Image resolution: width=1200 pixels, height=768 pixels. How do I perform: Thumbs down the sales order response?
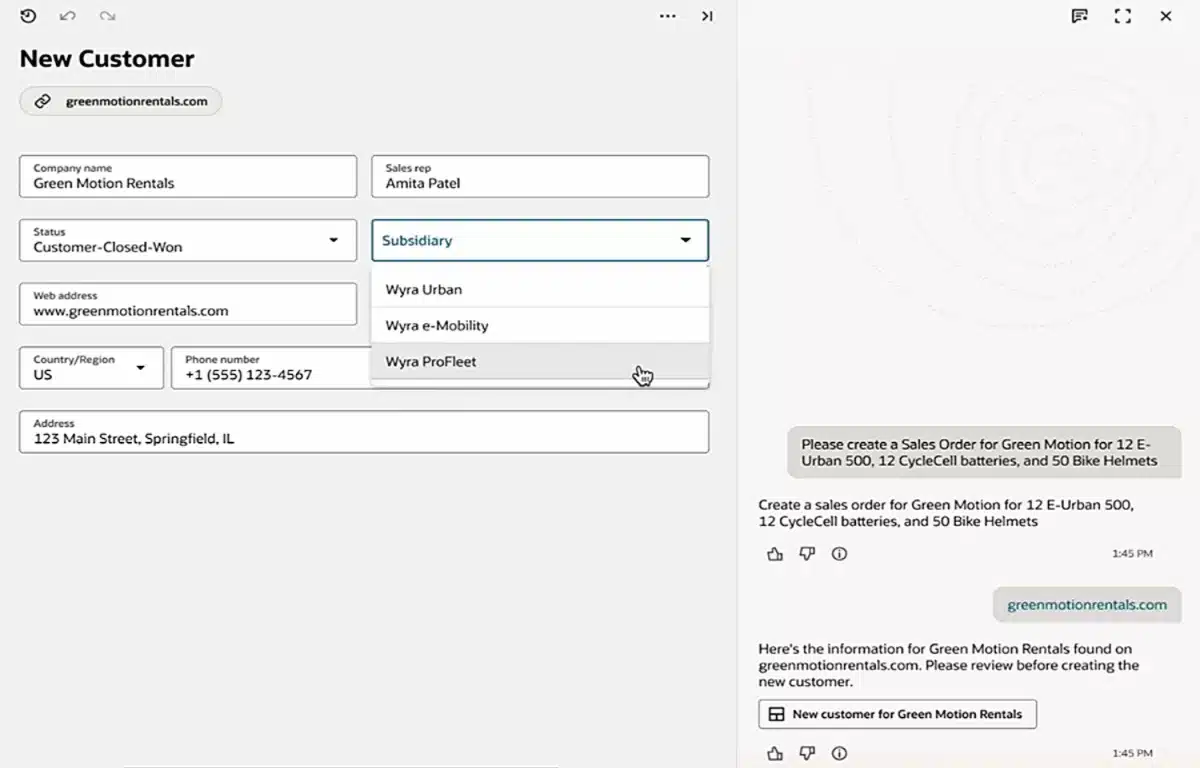pos(807,554)
